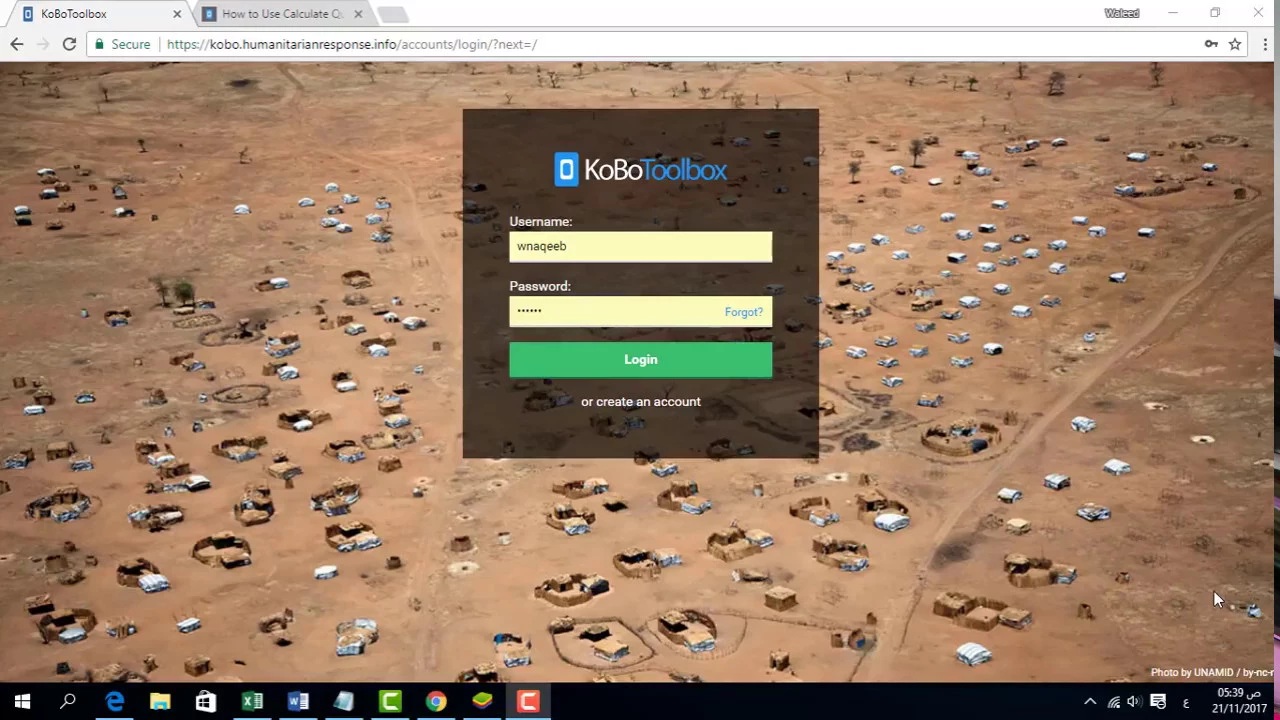Open a new browser tab
Image resolution: width=1280 pixels, height=720 pixels.
click(x=393, y=14)
